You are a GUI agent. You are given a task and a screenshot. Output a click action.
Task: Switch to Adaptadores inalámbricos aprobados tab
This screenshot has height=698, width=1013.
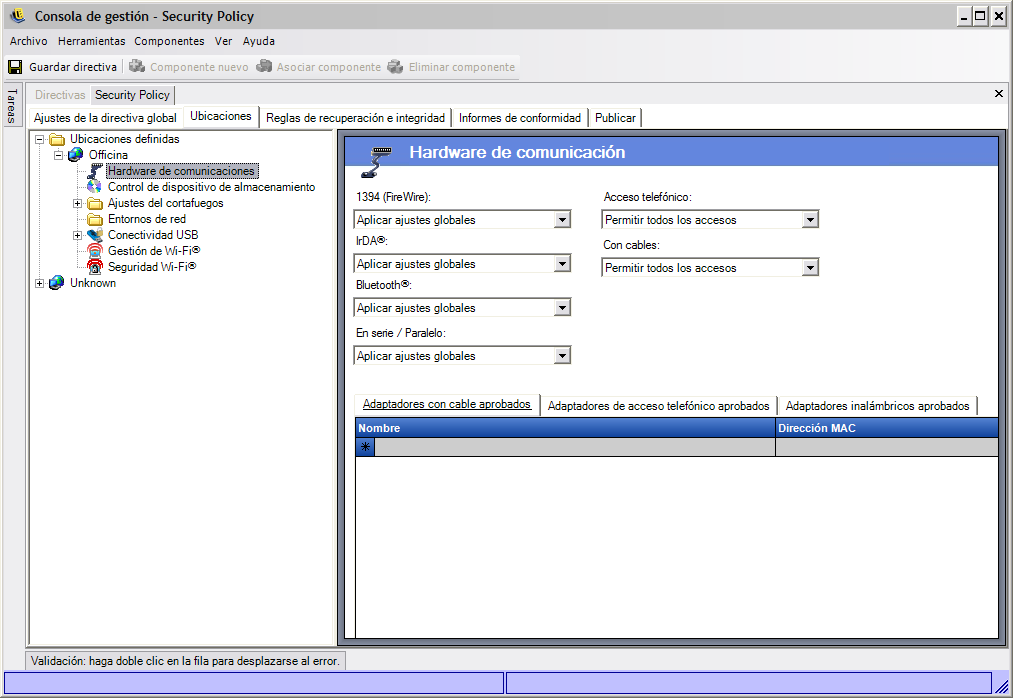(877, 406)
